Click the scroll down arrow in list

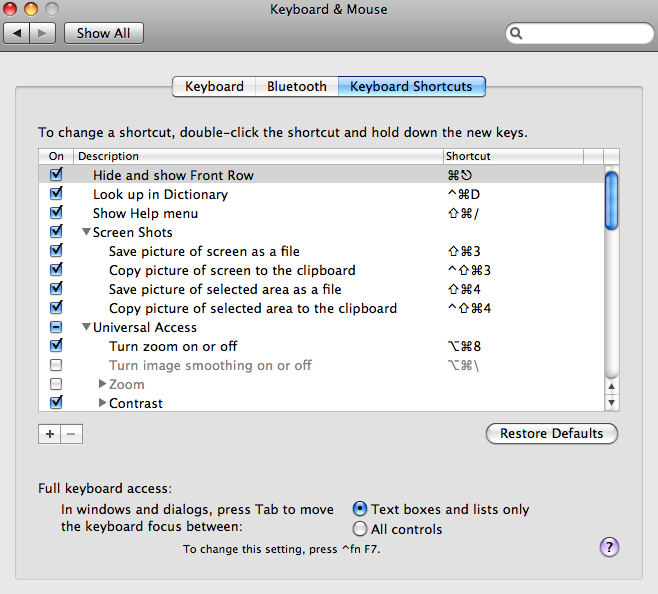click(x=611, y=403)
